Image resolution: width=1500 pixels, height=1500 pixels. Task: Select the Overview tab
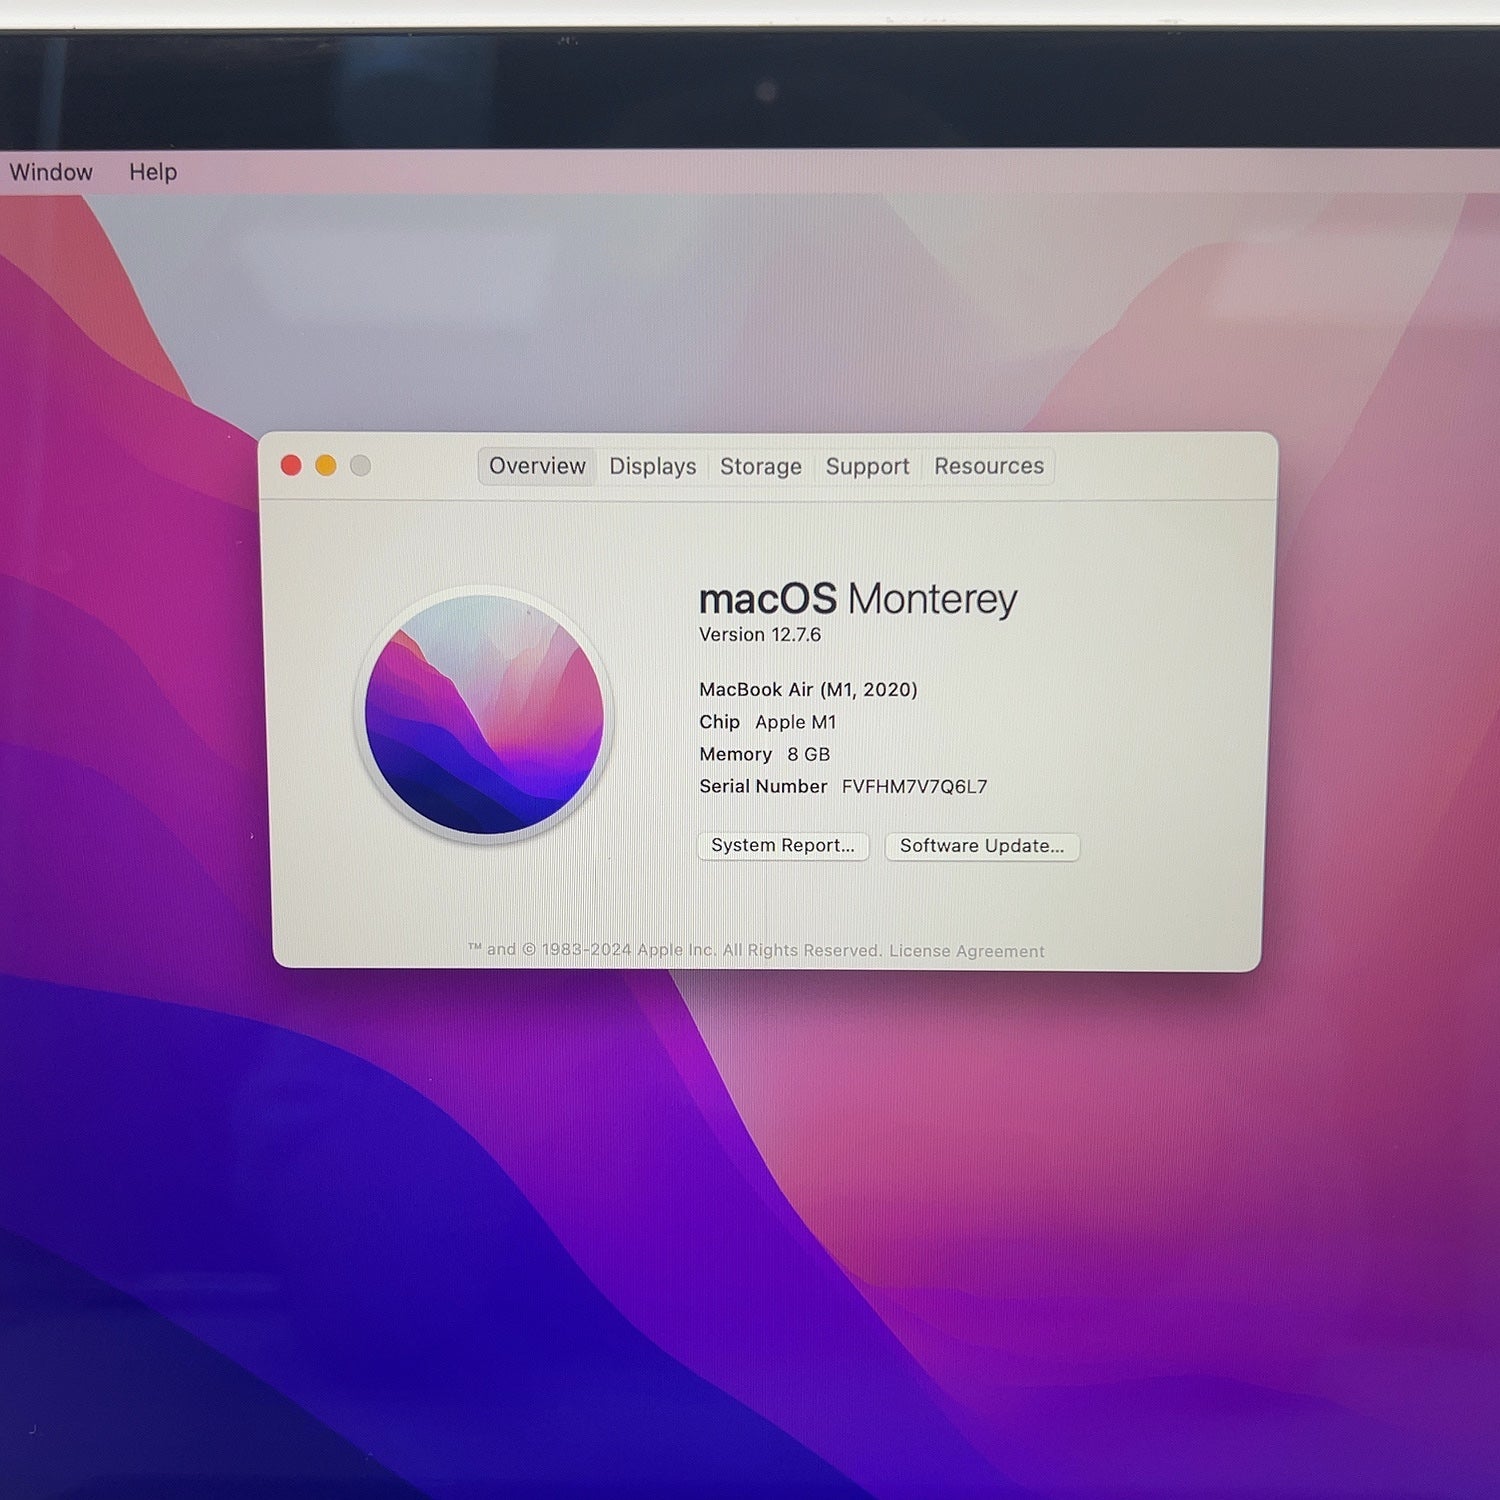pyautogui.click(x=537, y=466)
